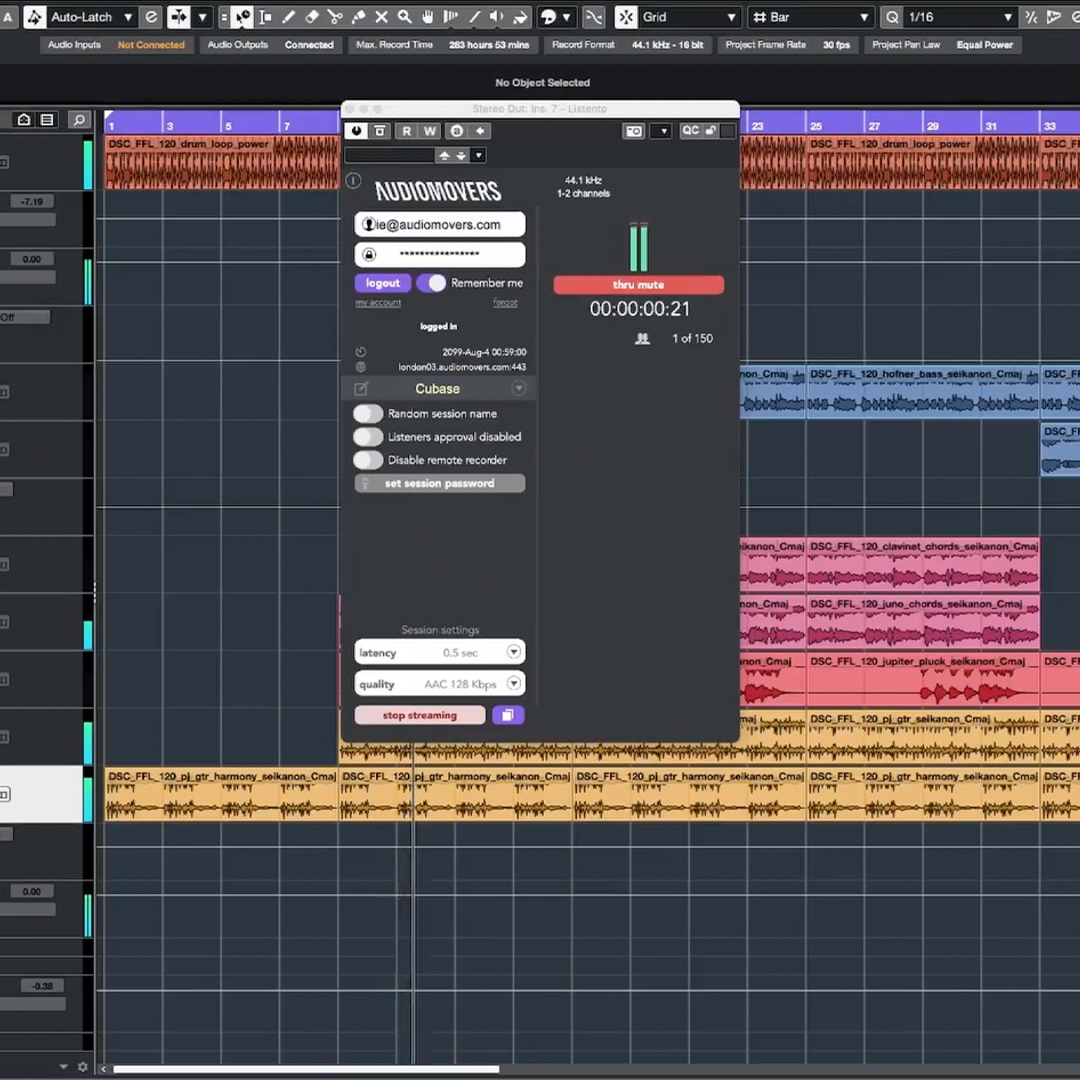Select the Play speaker tool

(497, 17)
